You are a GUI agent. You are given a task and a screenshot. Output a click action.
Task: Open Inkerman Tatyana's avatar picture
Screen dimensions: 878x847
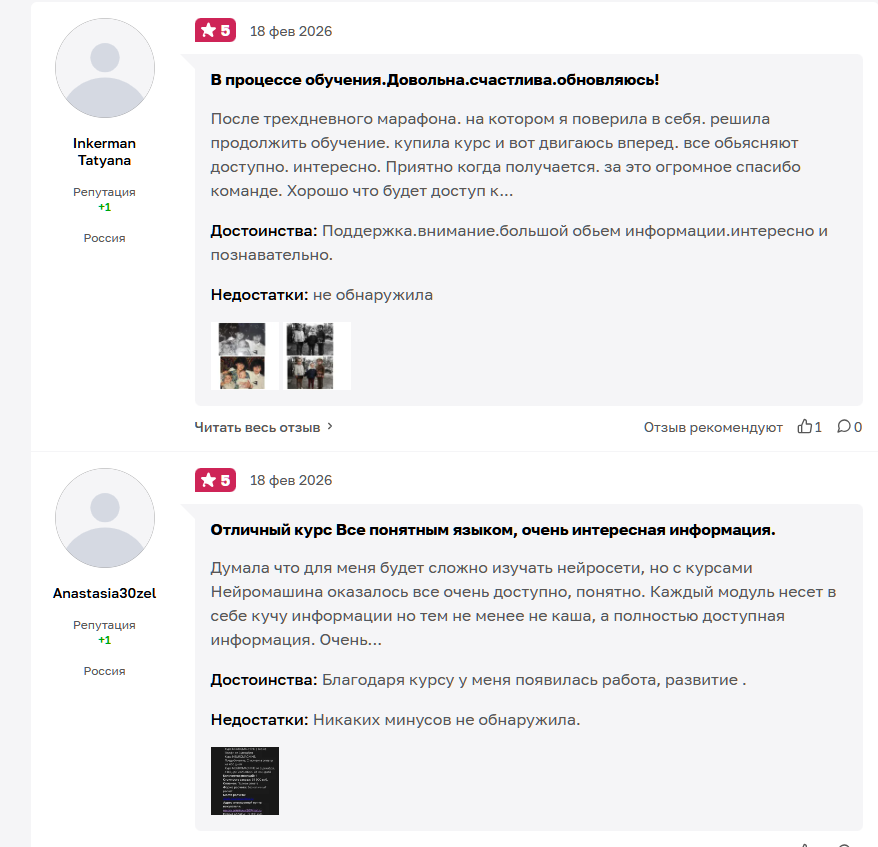click(x=105, y=68)
